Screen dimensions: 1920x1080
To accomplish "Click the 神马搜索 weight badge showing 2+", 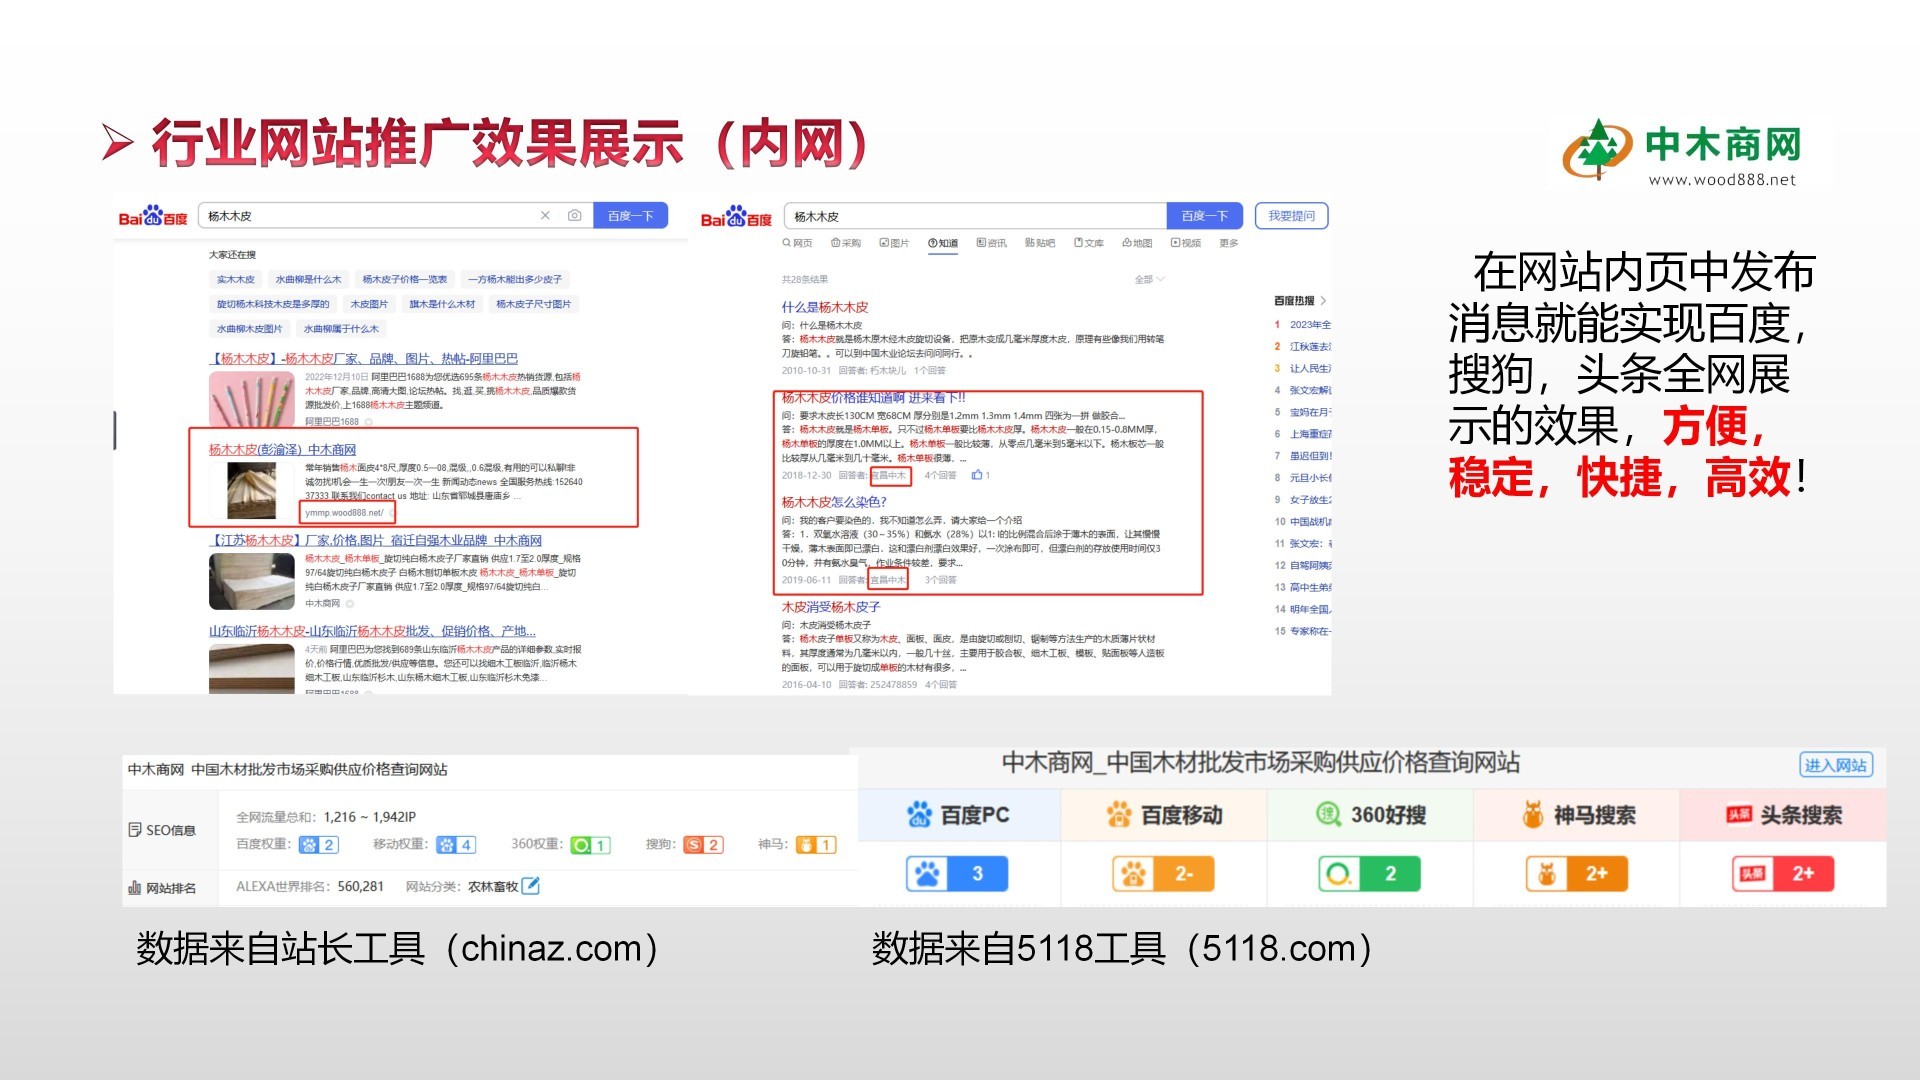I will pos(1577,874).
